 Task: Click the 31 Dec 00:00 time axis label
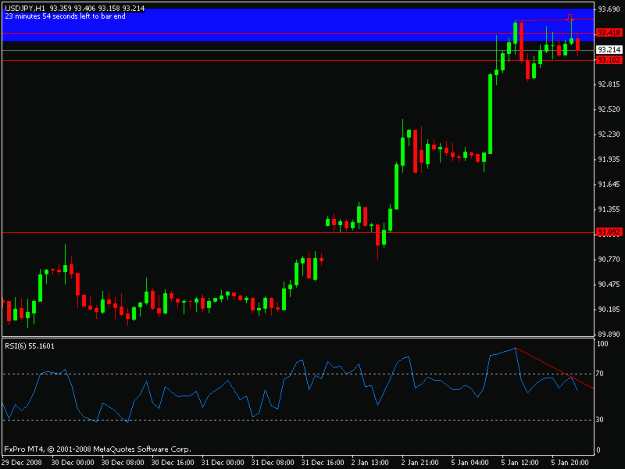(x=223, y=463)
